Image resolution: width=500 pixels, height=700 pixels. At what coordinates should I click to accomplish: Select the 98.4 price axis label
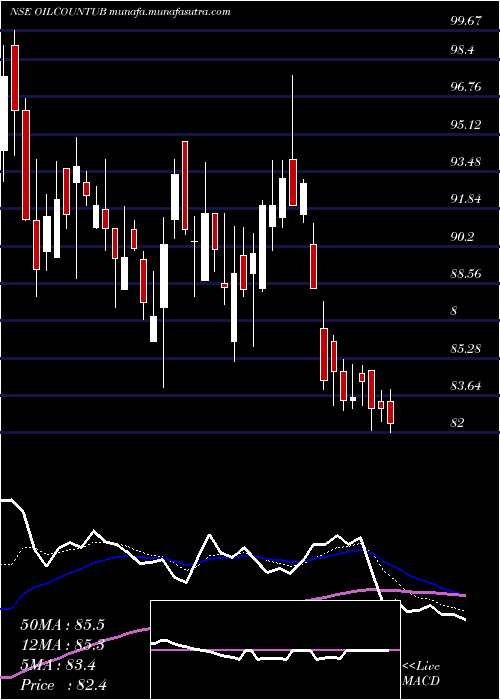pos(463,50)
